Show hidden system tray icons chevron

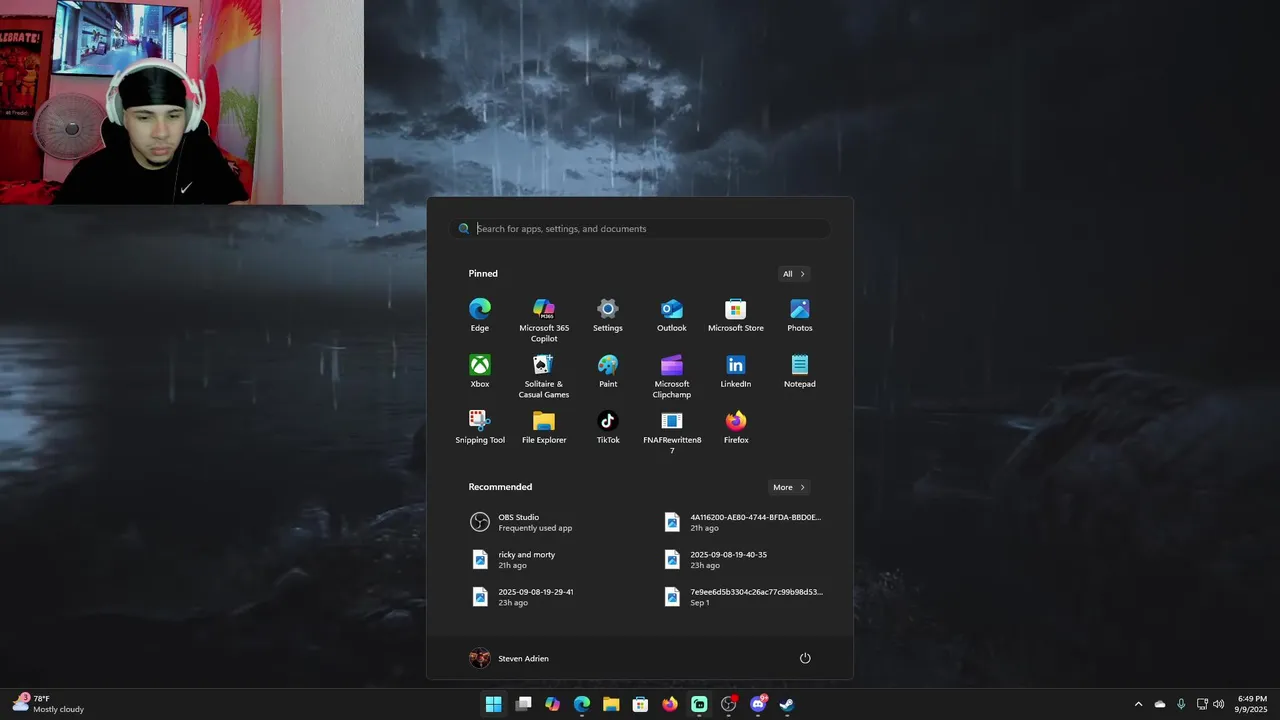point(1138,704)
